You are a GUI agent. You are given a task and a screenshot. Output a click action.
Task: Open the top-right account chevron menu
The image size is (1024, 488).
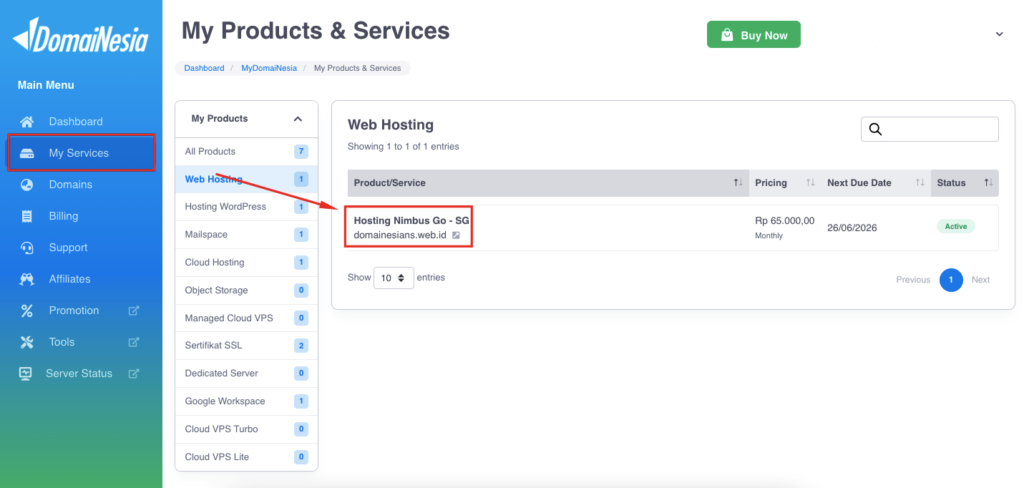999,34
